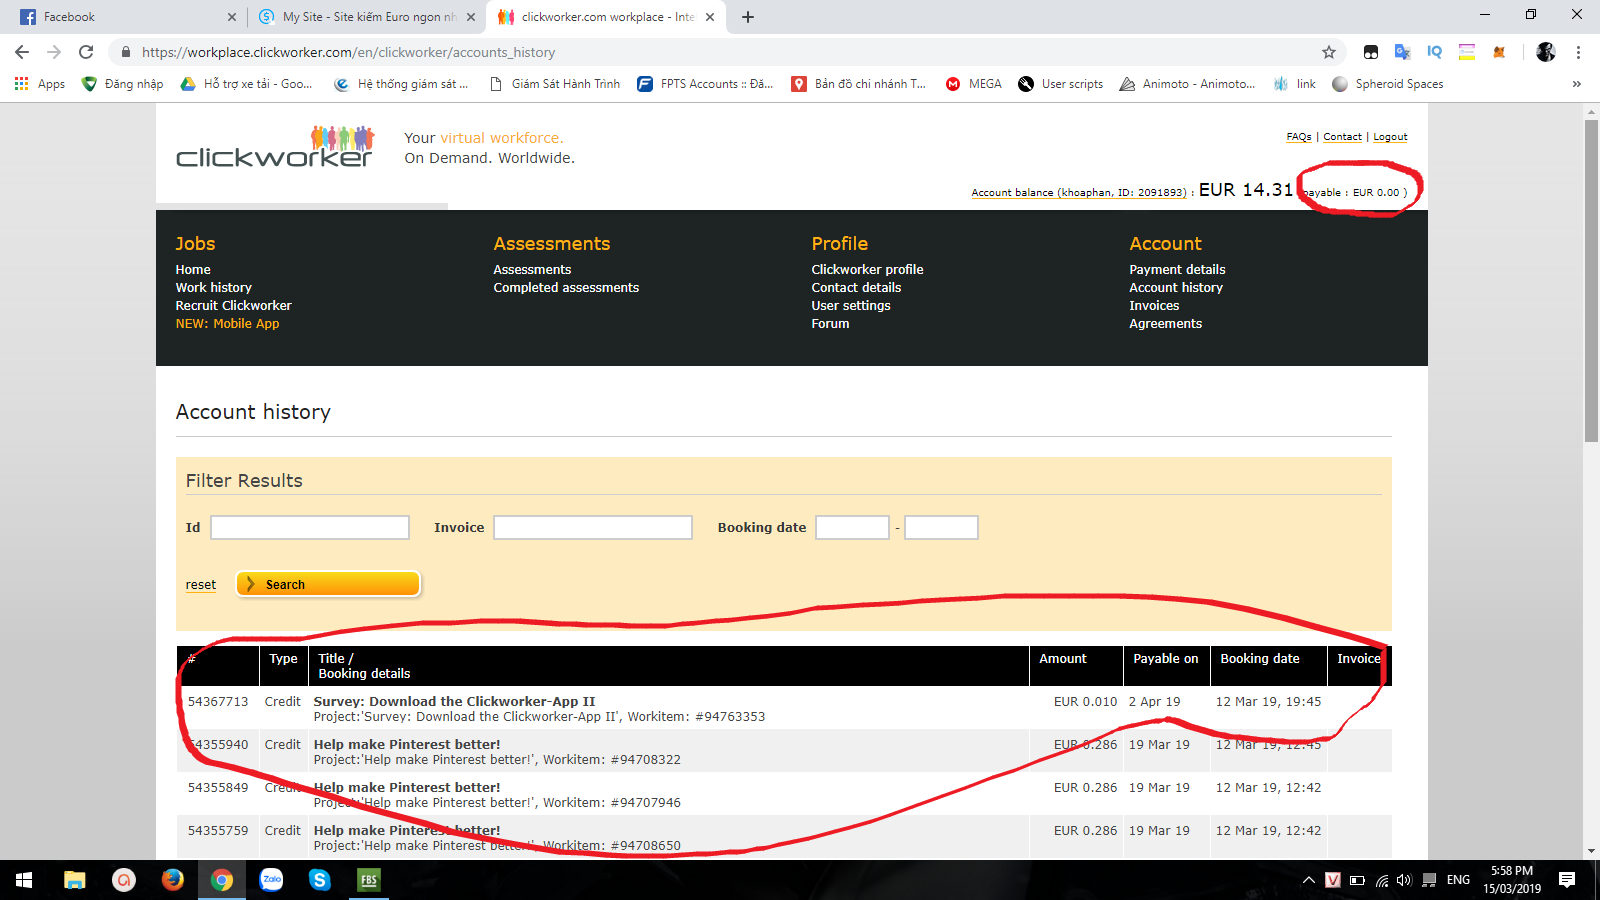Open the Forum link
1600x900 pixels.
(x=830, y=324)
